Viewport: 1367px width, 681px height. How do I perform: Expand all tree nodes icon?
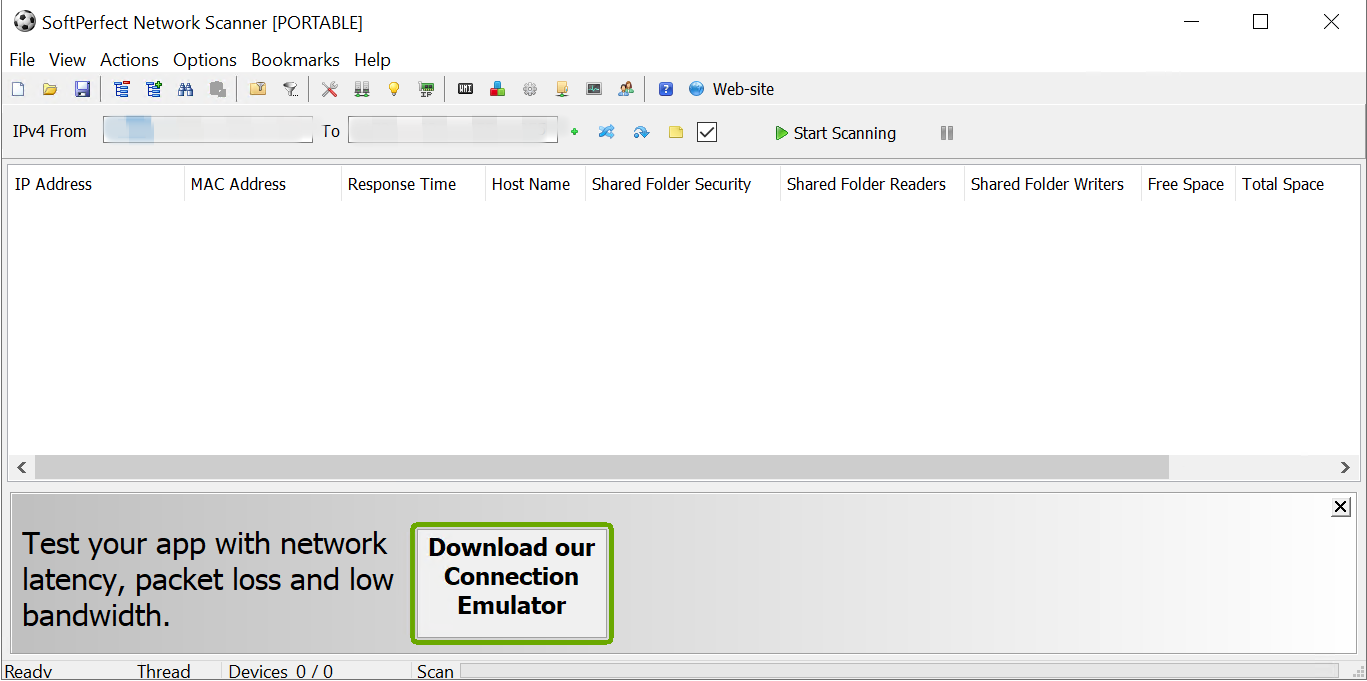[x=154, y=89]
